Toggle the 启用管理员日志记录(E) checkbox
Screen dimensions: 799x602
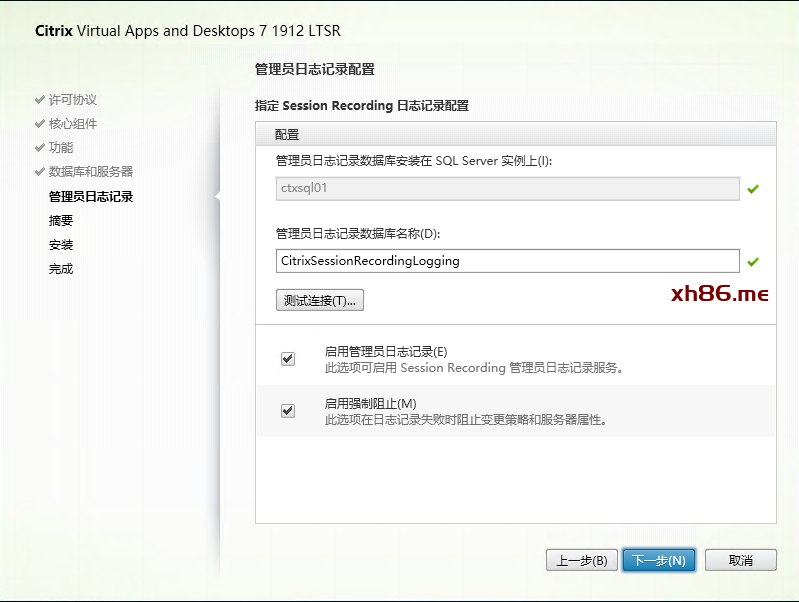tap(288, 359)
